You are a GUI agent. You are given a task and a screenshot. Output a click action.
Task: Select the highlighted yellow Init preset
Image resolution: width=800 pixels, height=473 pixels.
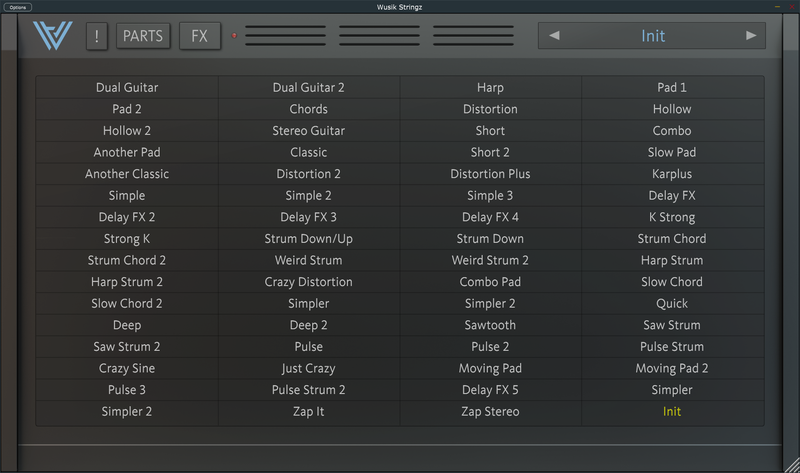coord(672,411)
